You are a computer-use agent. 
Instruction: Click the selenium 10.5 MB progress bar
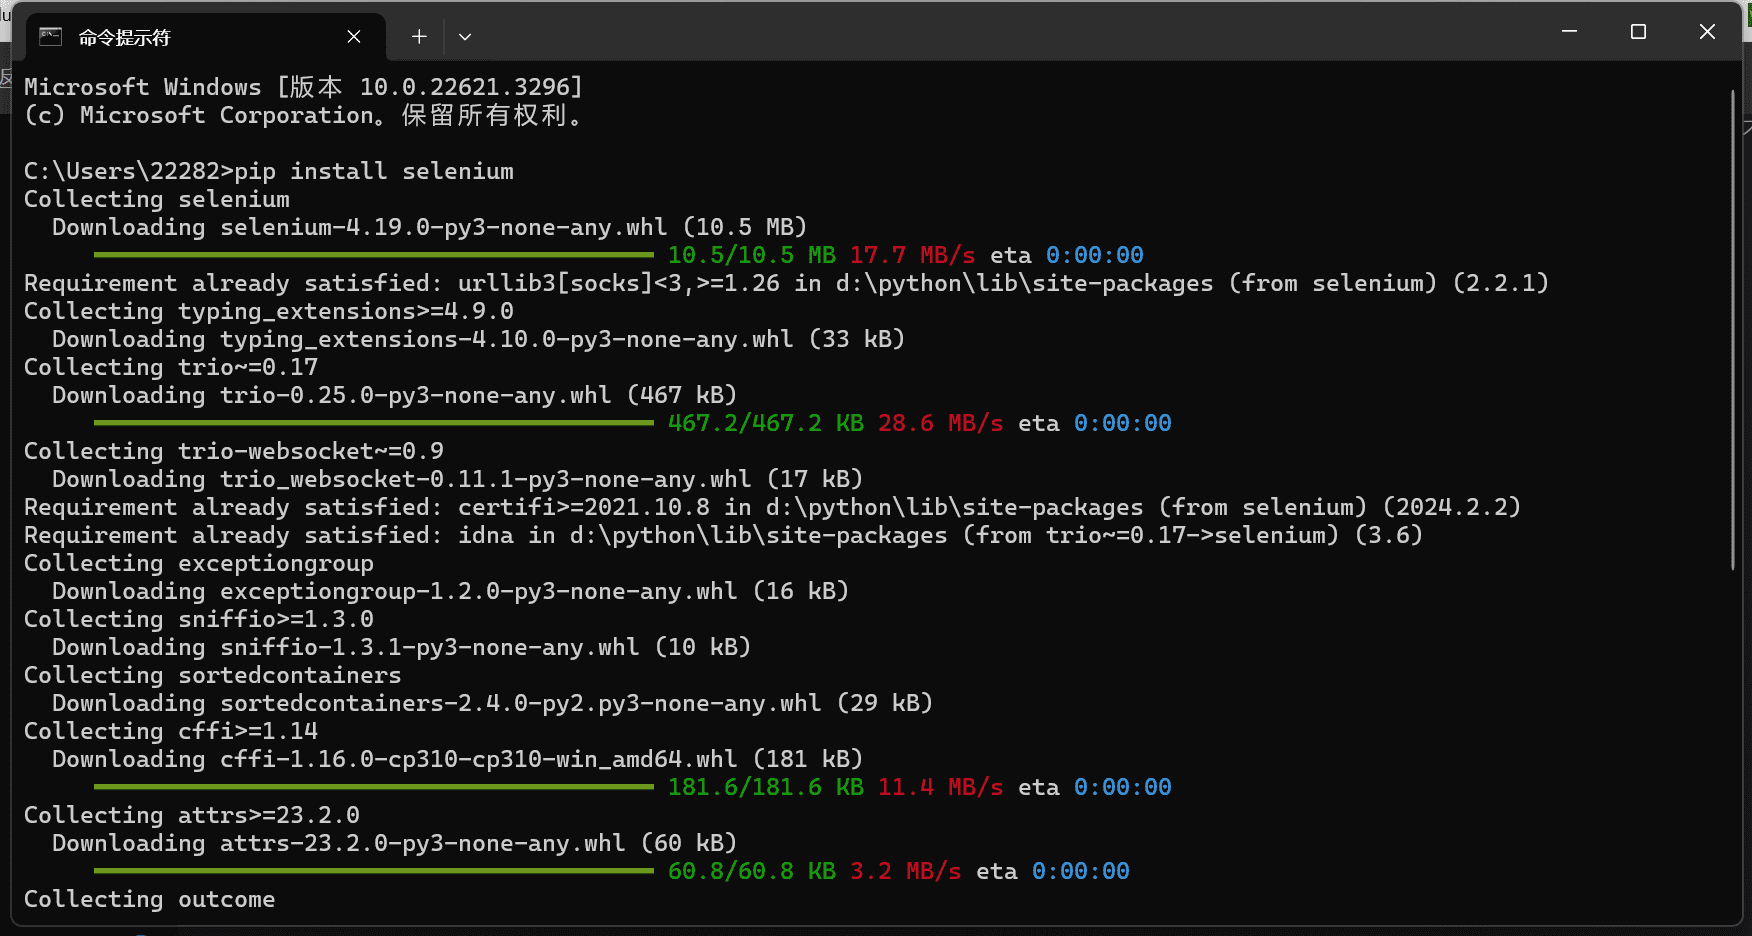pos(373,255)
